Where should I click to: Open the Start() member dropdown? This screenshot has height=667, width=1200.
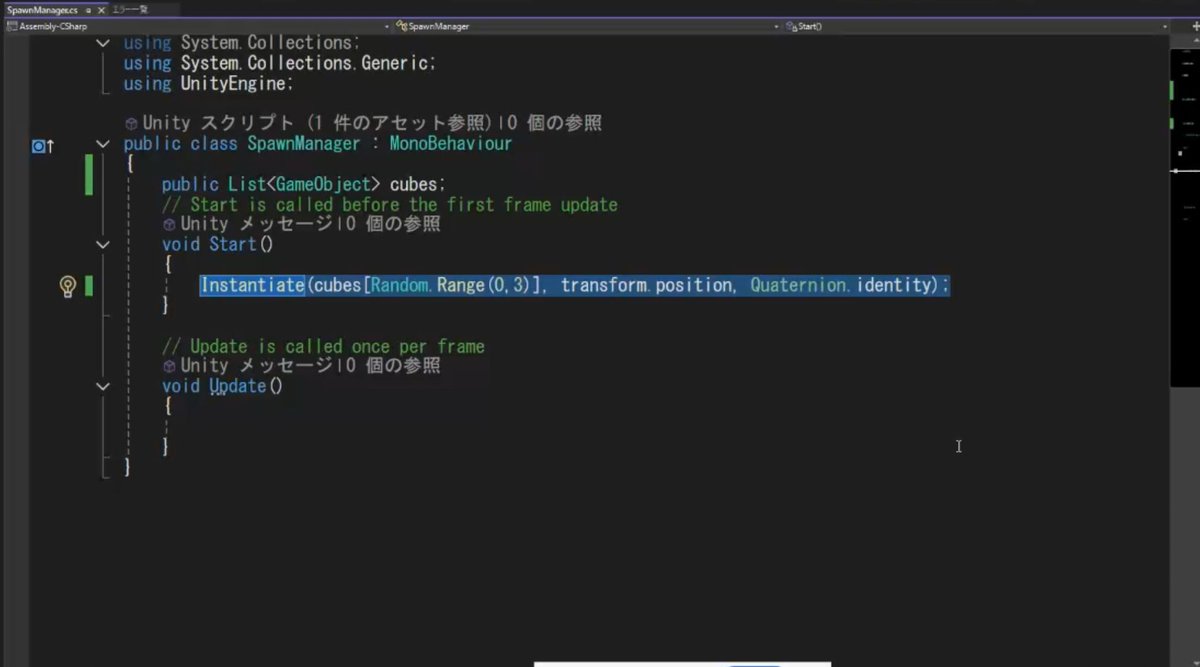[x=978, y=26]
